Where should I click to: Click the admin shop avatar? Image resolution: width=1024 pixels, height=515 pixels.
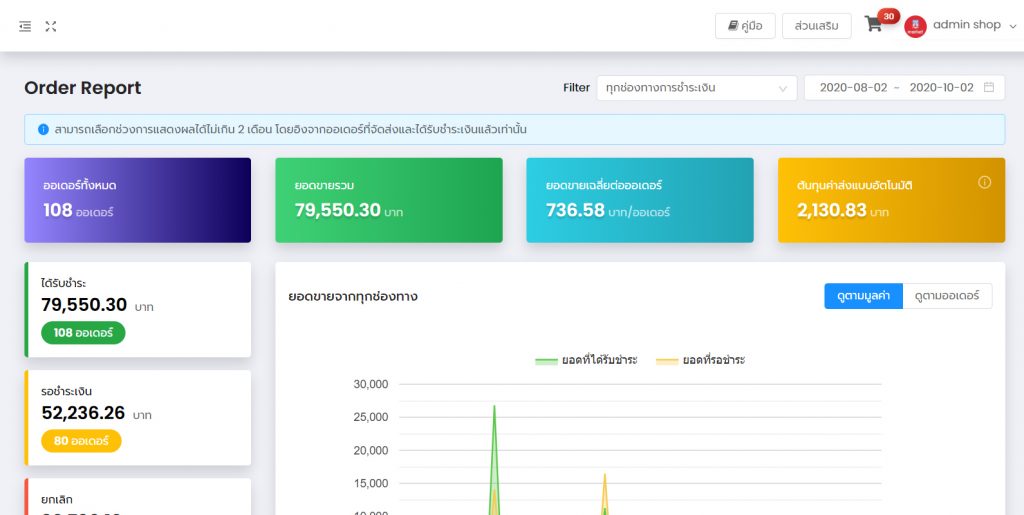(x=915, y=26)
